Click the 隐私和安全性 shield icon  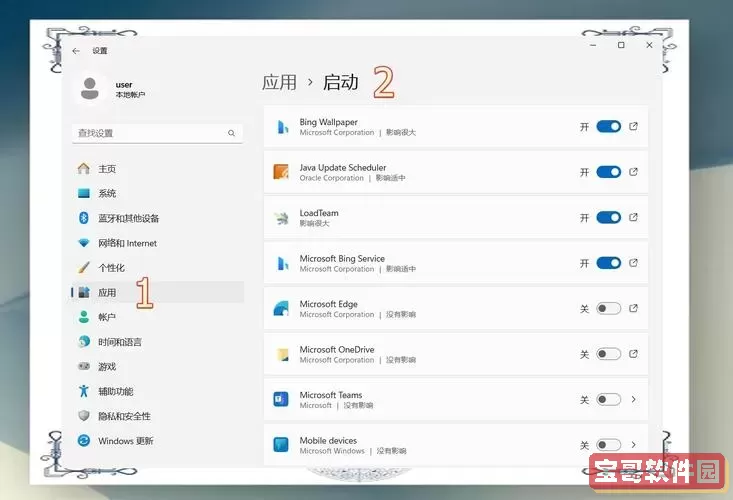pos(84,415)
